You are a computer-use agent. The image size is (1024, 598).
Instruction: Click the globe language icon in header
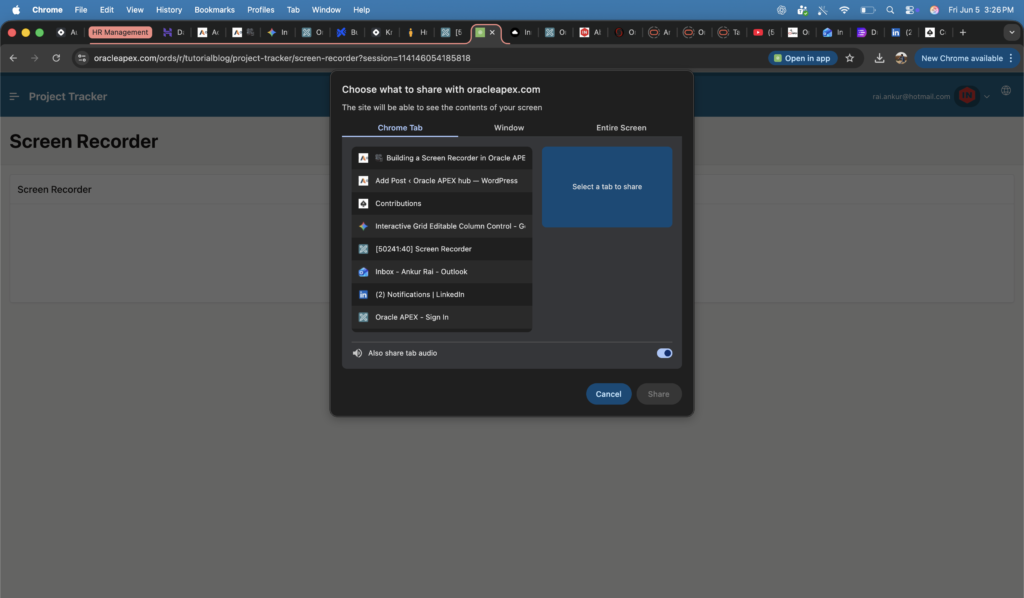tap(1006, 91)
